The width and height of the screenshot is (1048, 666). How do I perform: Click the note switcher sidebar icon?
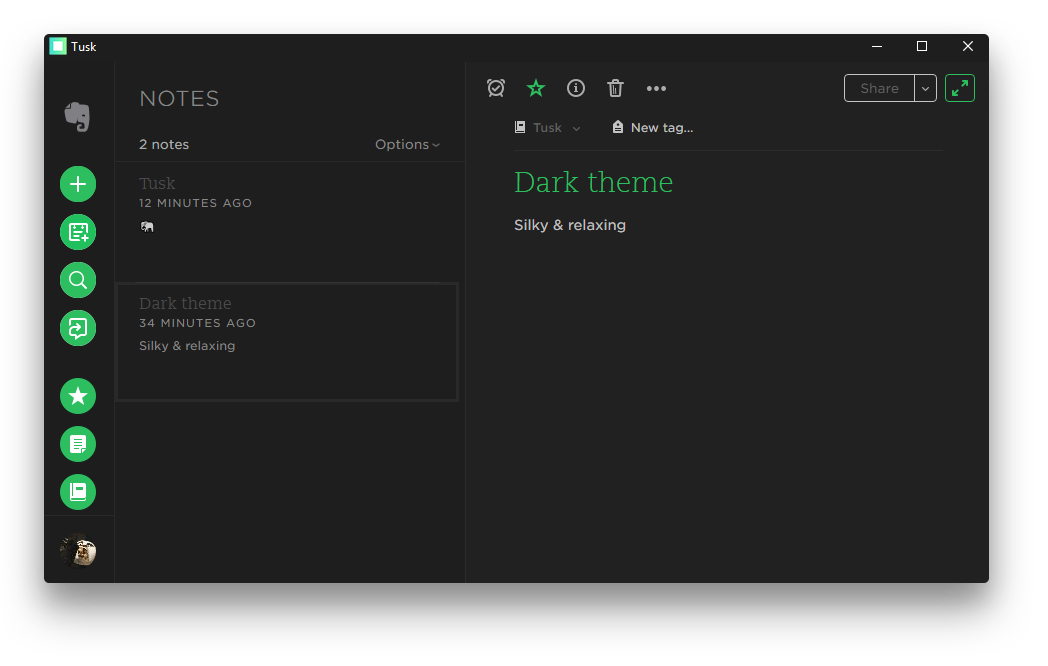78,328
